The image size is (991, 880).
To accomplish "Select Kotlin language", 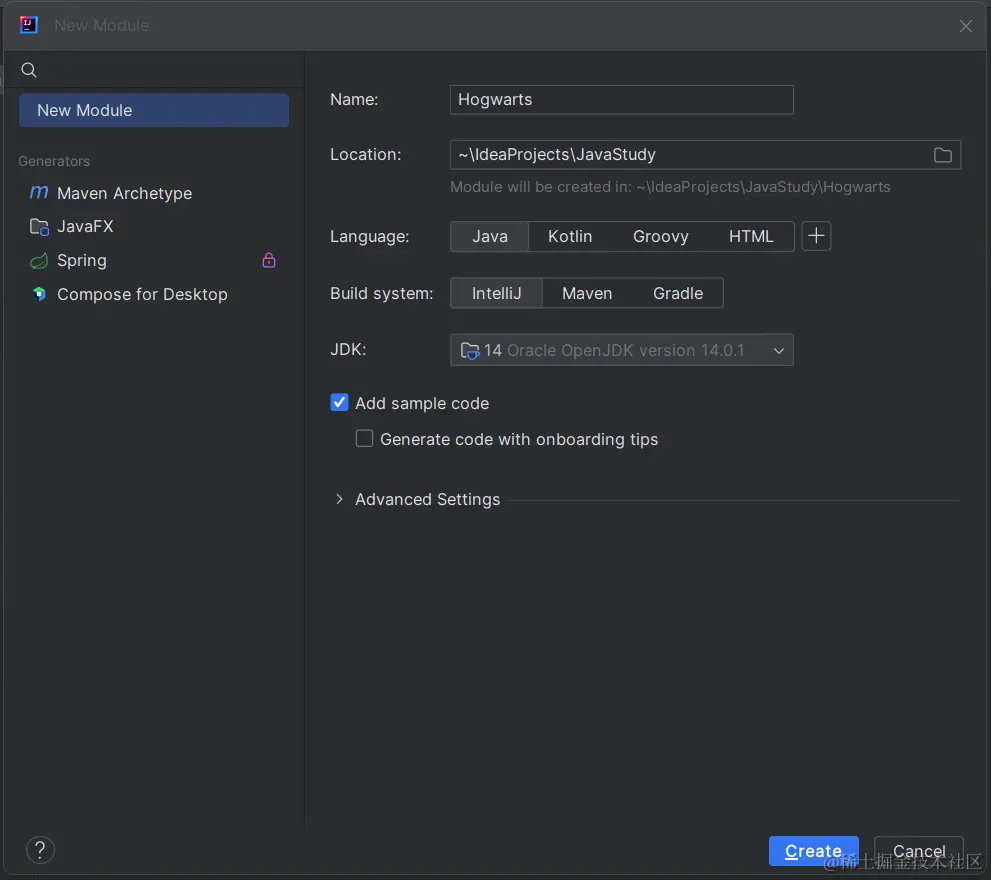I will tap(569, 236).
